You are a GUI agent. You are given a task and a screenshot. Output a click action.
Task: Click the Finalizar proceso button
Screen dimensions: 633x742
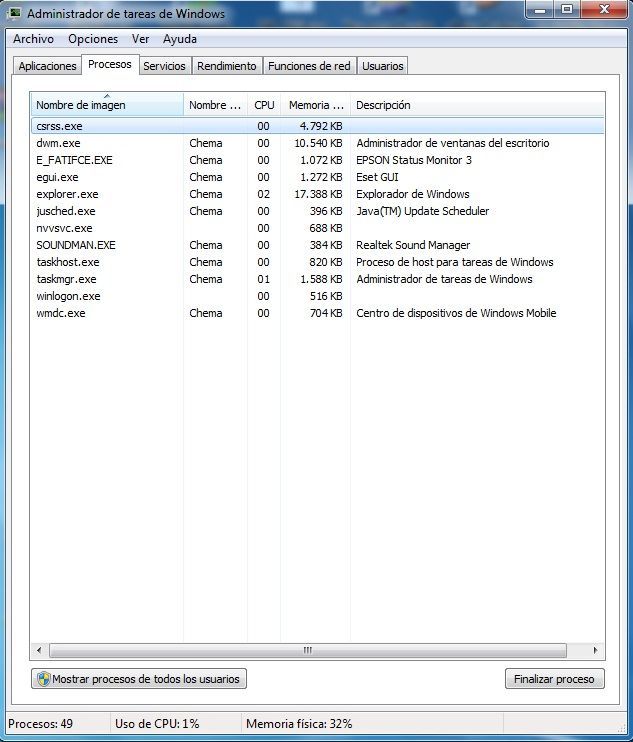click(x=554, y=679)
